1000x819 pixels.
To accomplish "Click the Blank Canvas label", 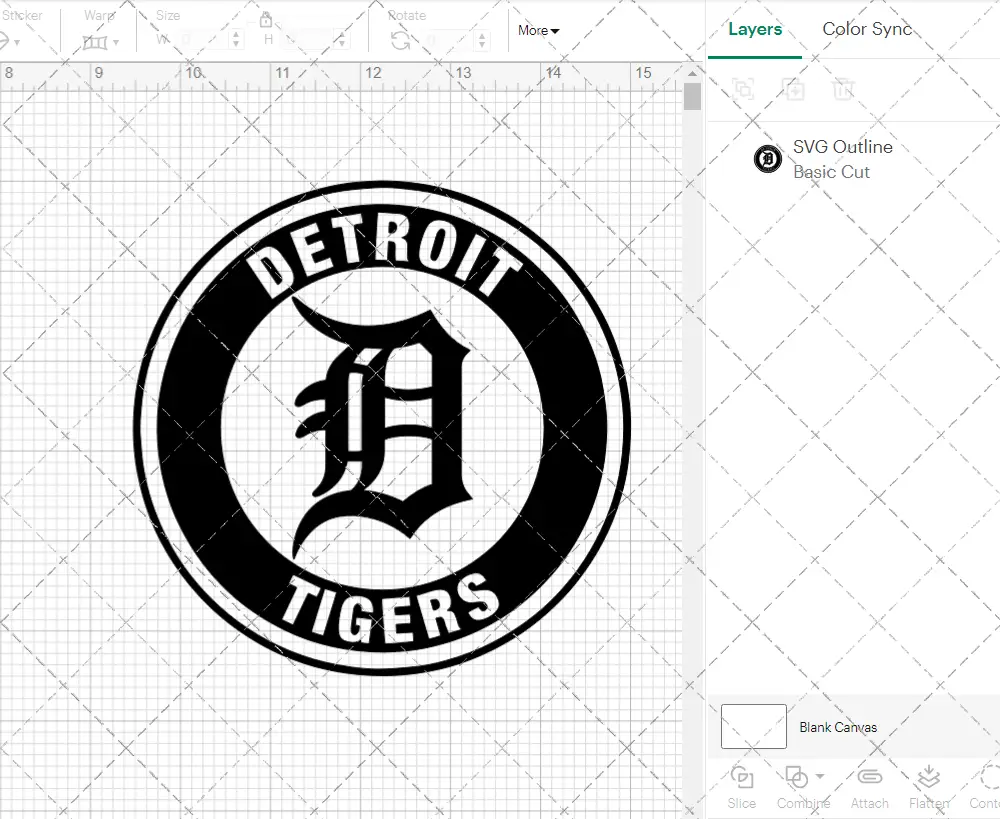I will (x=838, y=727).
